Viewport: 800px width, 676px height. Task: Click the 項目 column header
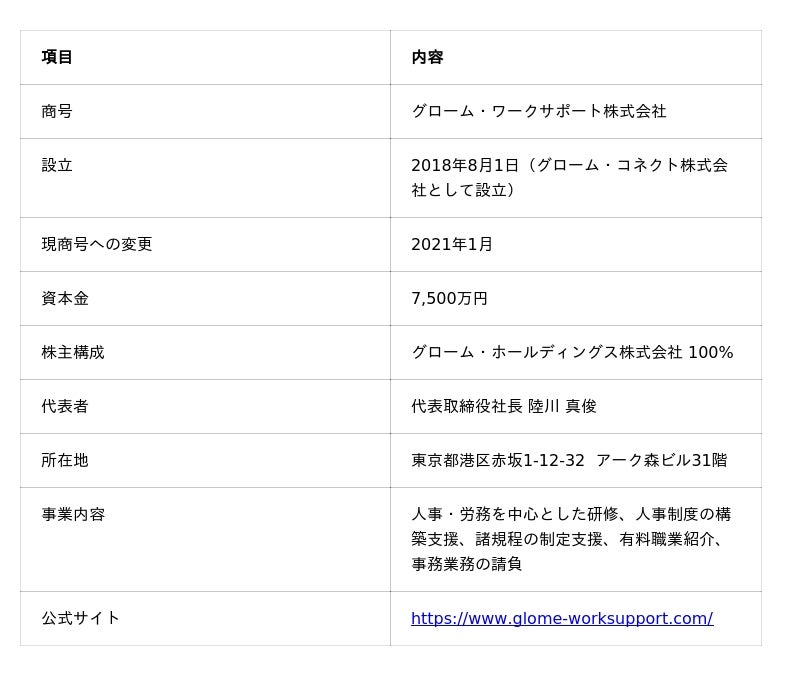tap(57, 57)
